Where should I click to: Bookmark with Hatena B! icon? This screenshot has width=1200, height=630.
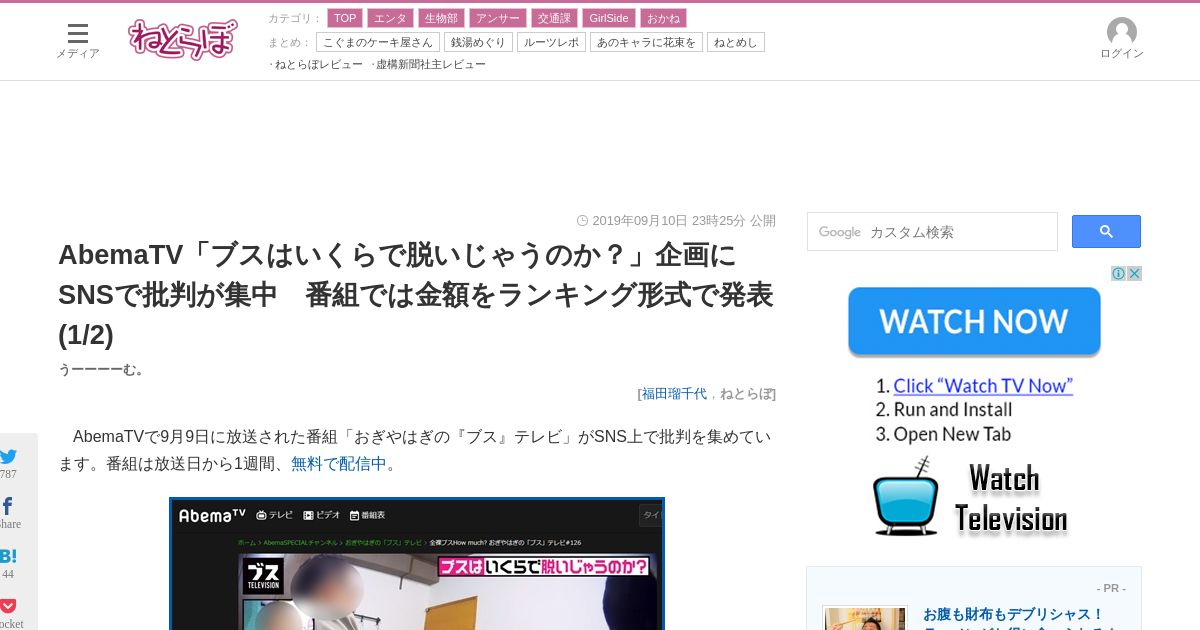[x=7, y=556]
